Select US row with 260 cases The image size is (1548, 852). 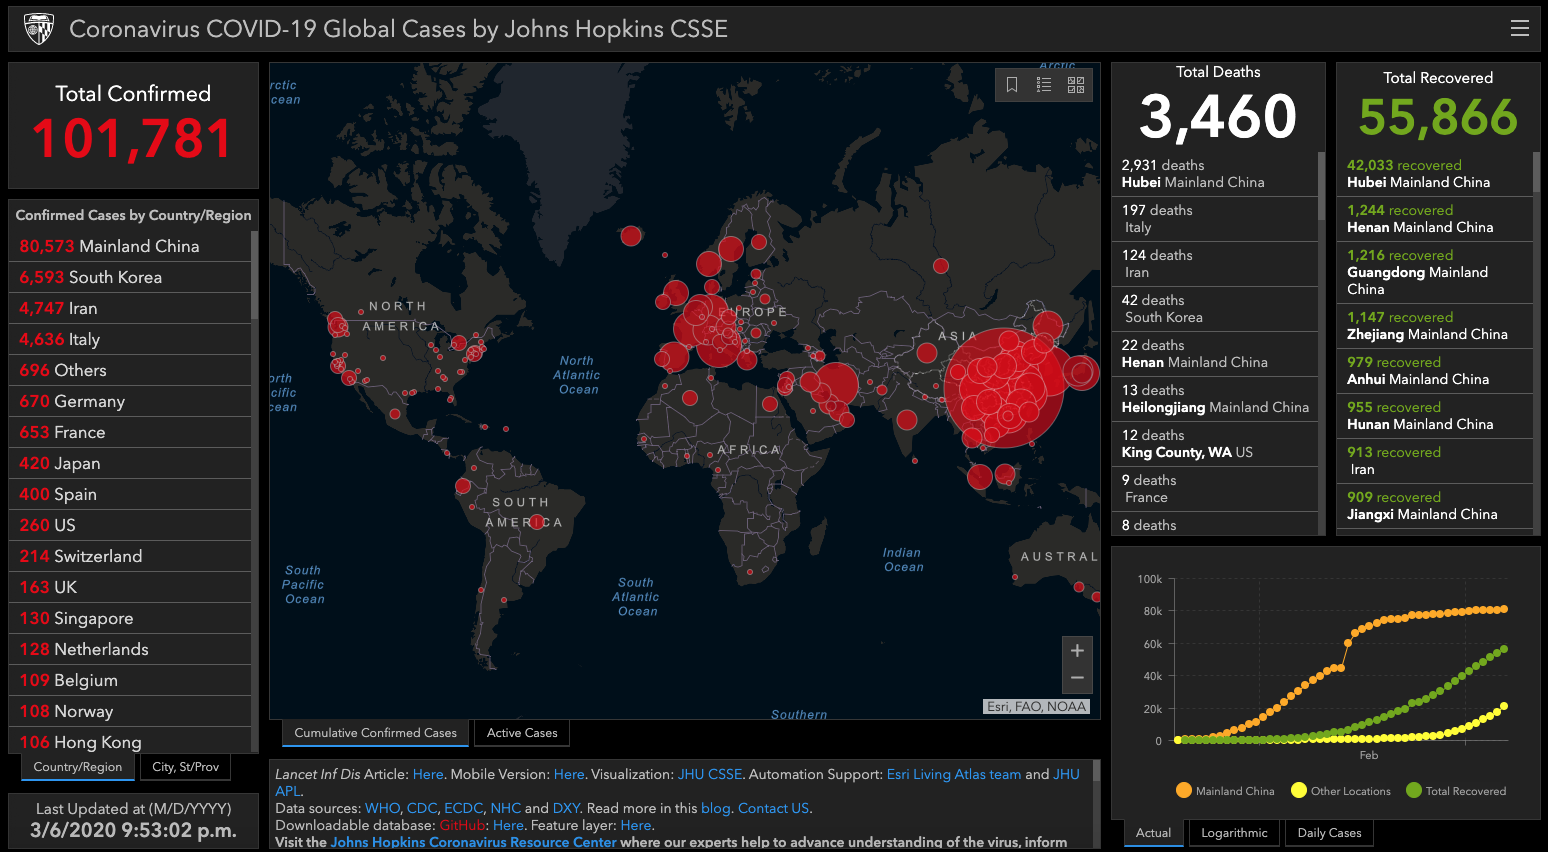click(130, 525)
